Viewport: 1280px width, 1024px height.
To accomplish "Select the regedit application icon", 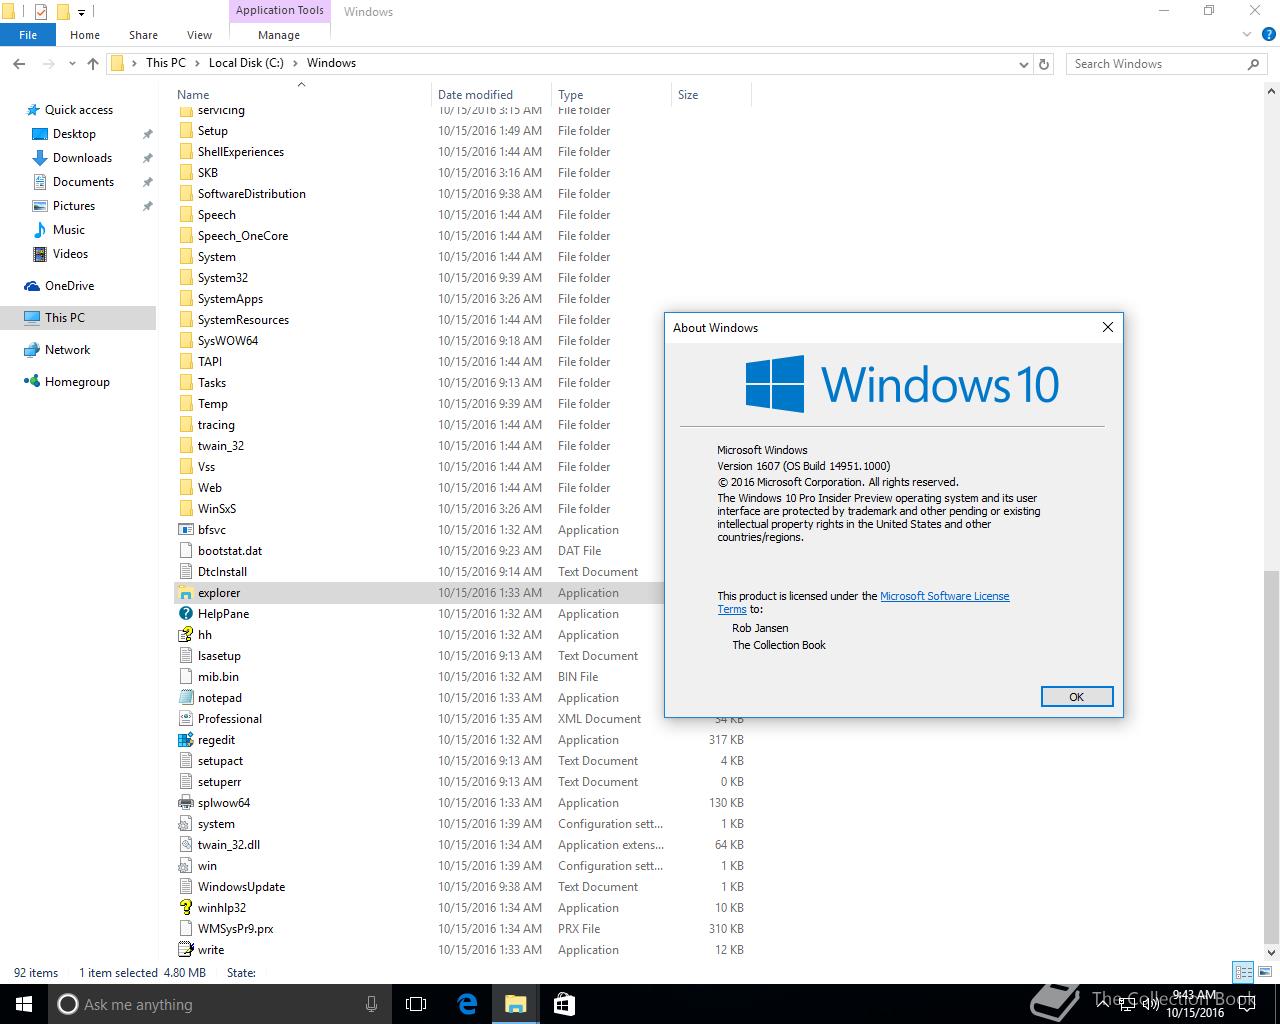I will tap(185, 740).
